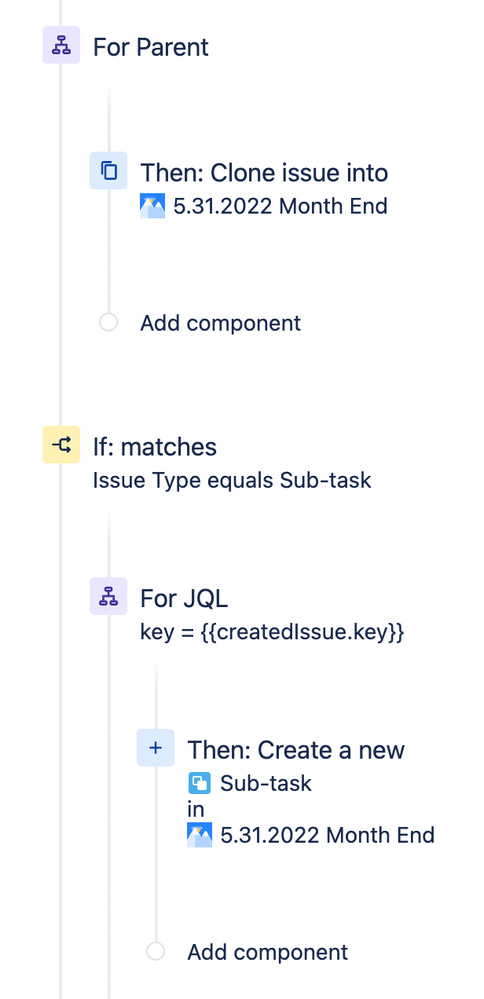Click the Add component circle below Clone issue
The image size is (484, 999).
108,322
